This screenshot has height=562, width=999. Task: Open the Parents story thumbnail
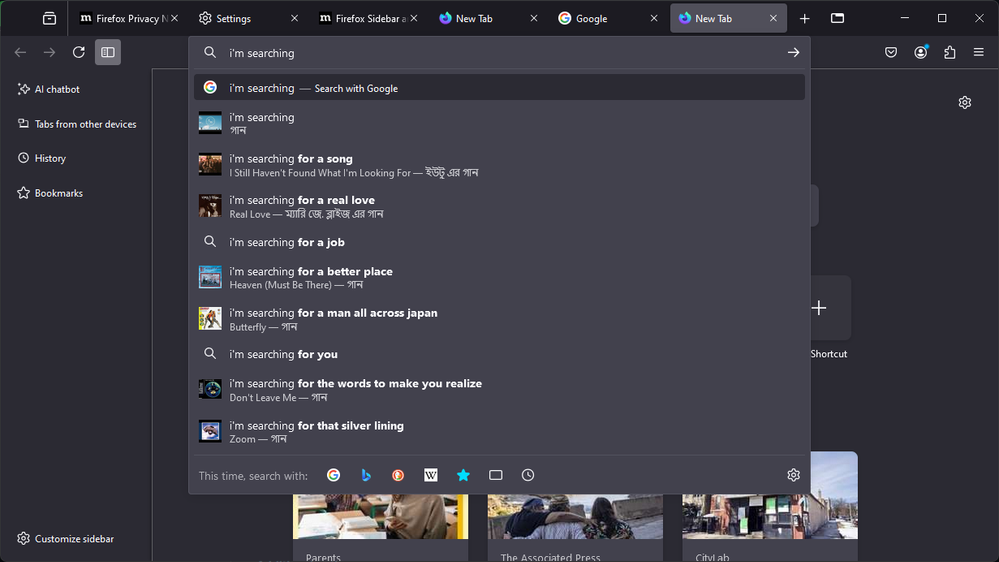[380, 516]
